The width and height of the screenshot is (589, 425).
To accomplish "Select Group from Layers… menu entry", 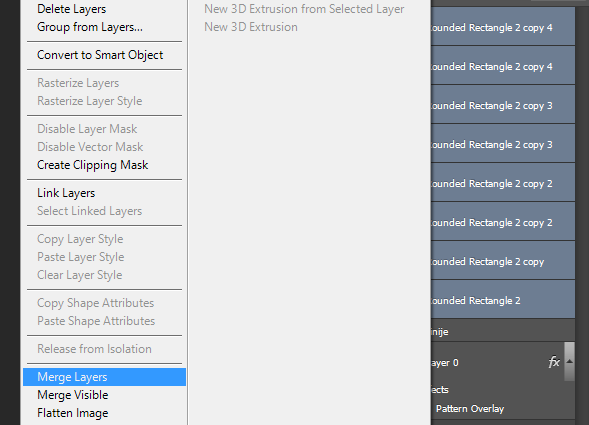I will point(104,27).
